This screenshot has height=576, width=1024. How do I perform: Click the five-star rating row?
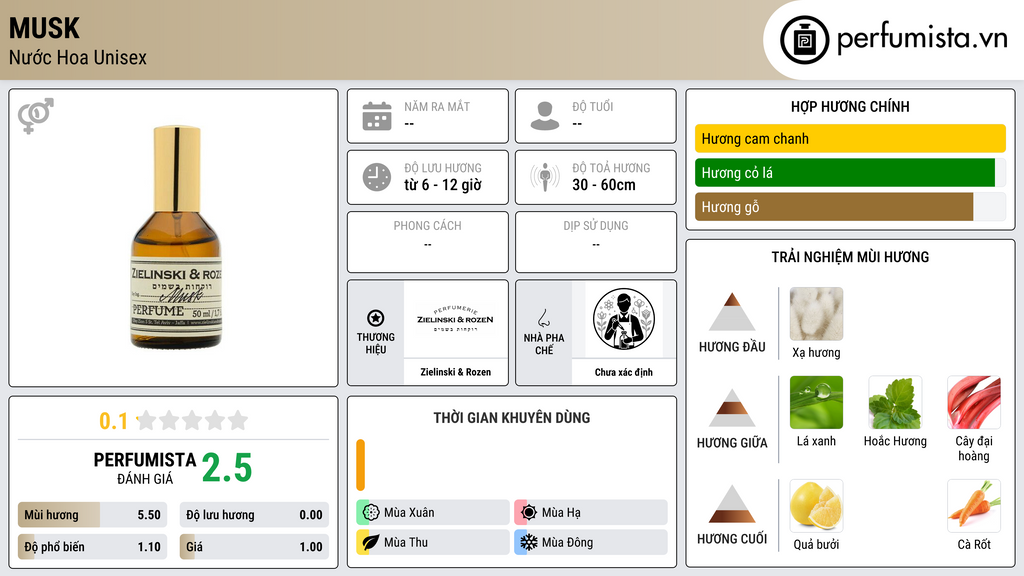(x=193, y=420)
